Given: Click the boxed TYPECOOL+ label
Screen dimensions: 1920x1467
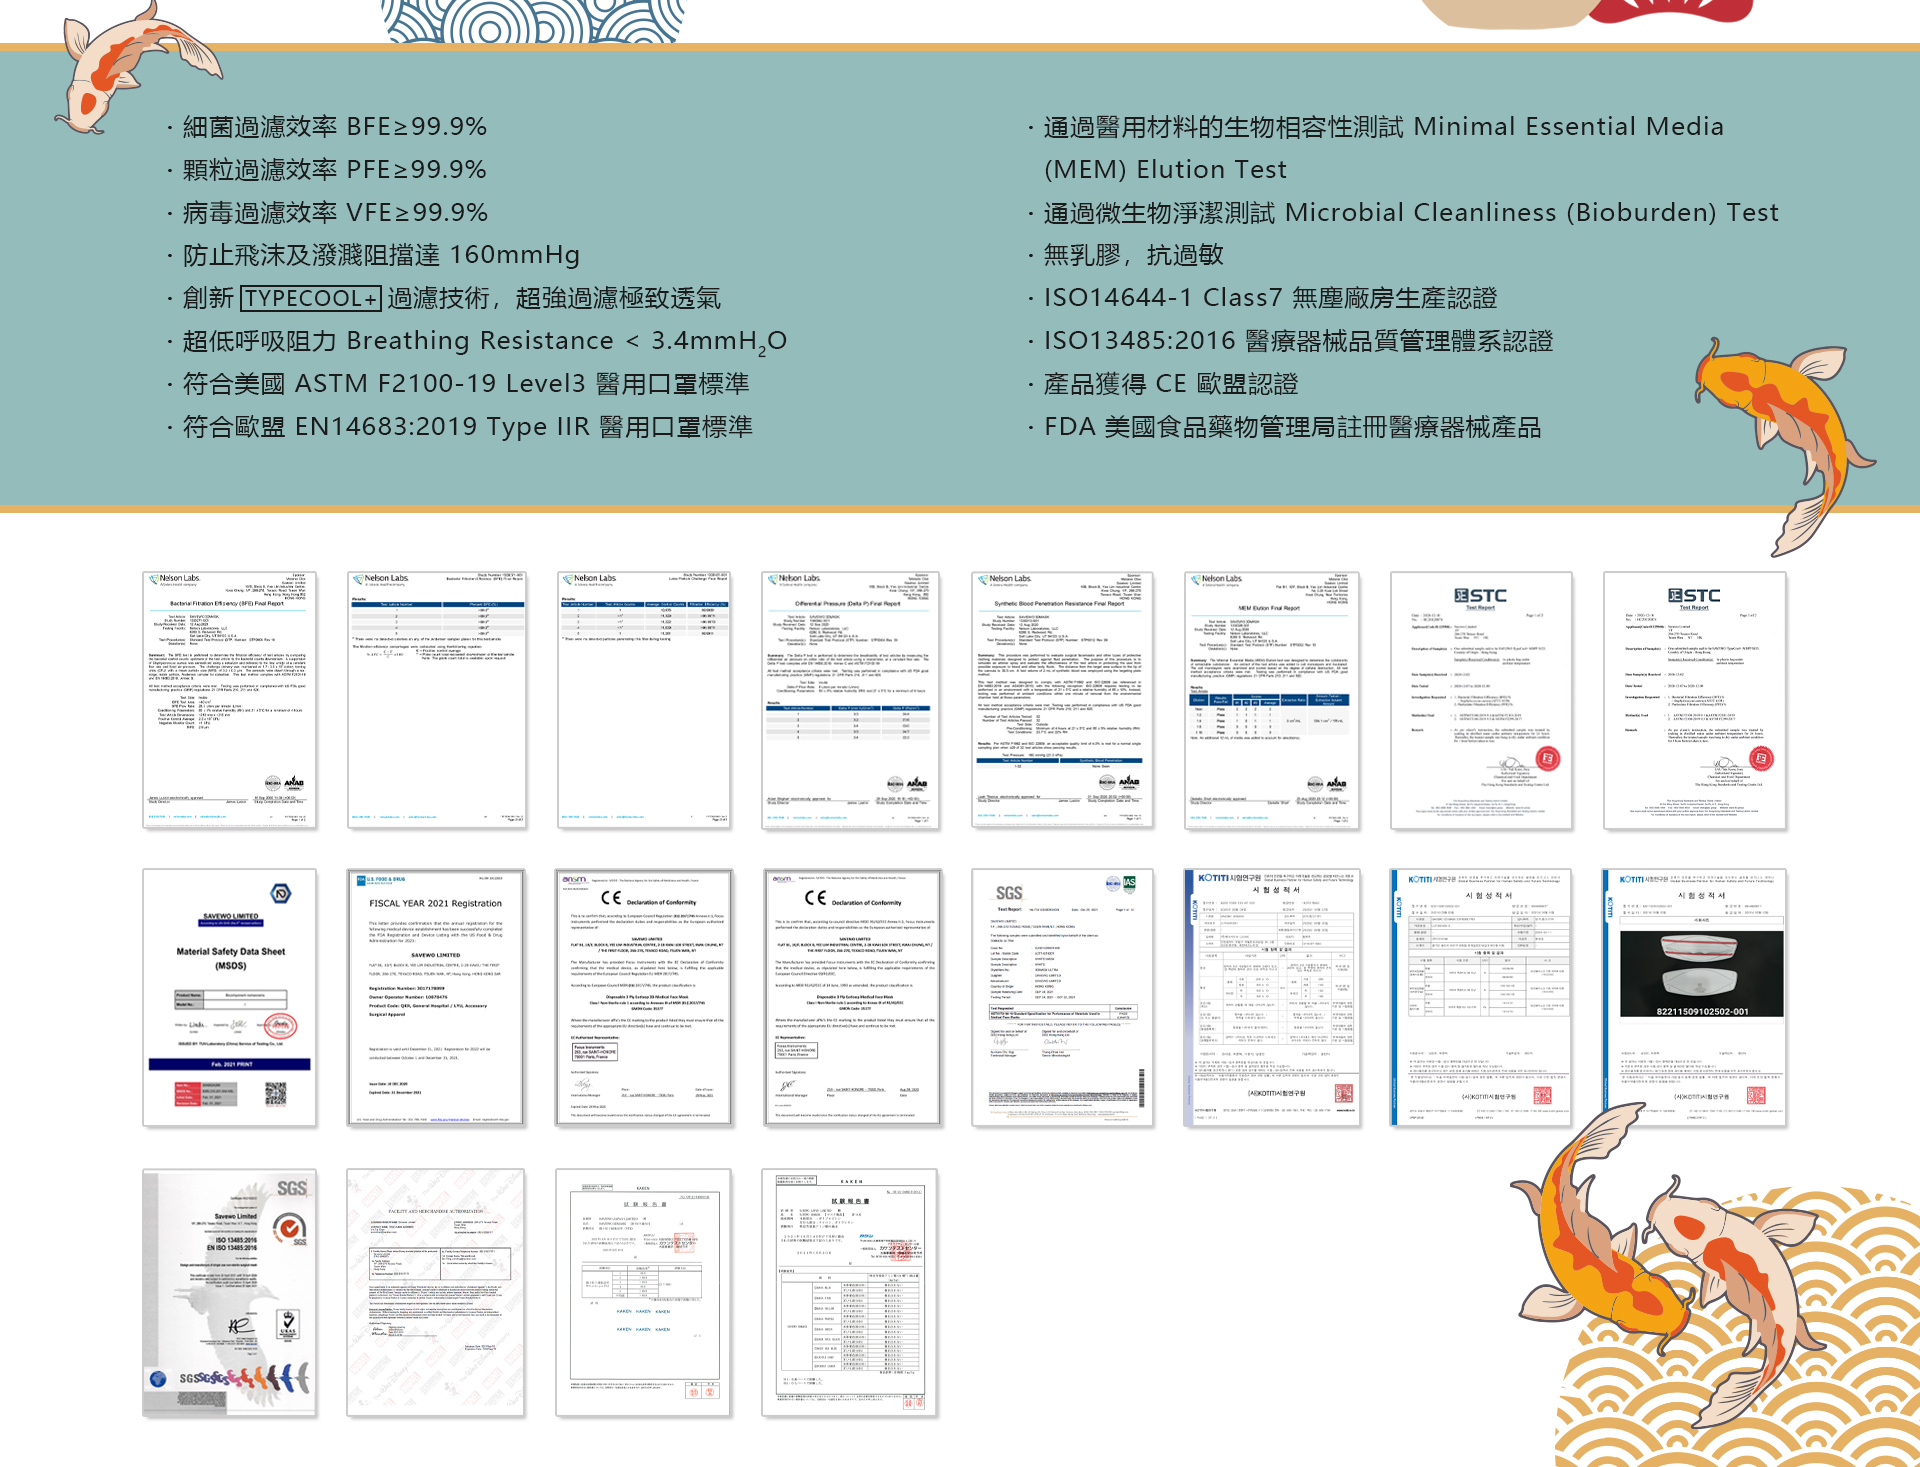Looking at the screenshot, I should [311, 298].
